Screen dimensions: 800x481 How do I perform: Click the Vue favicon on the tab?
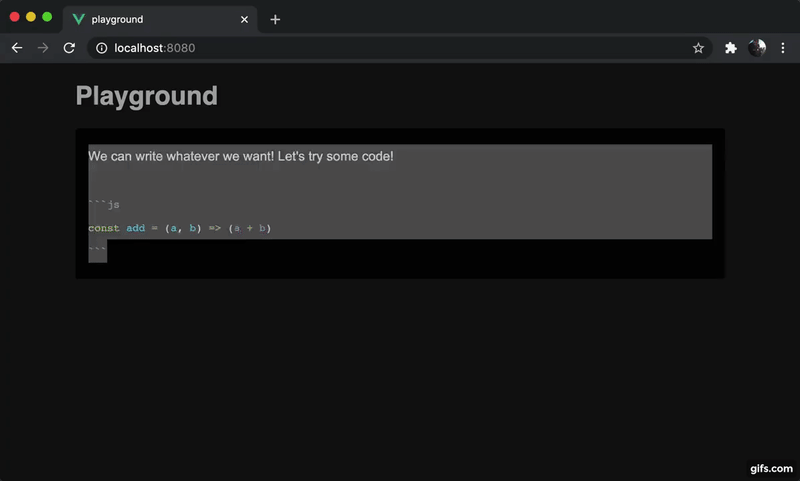78,19
